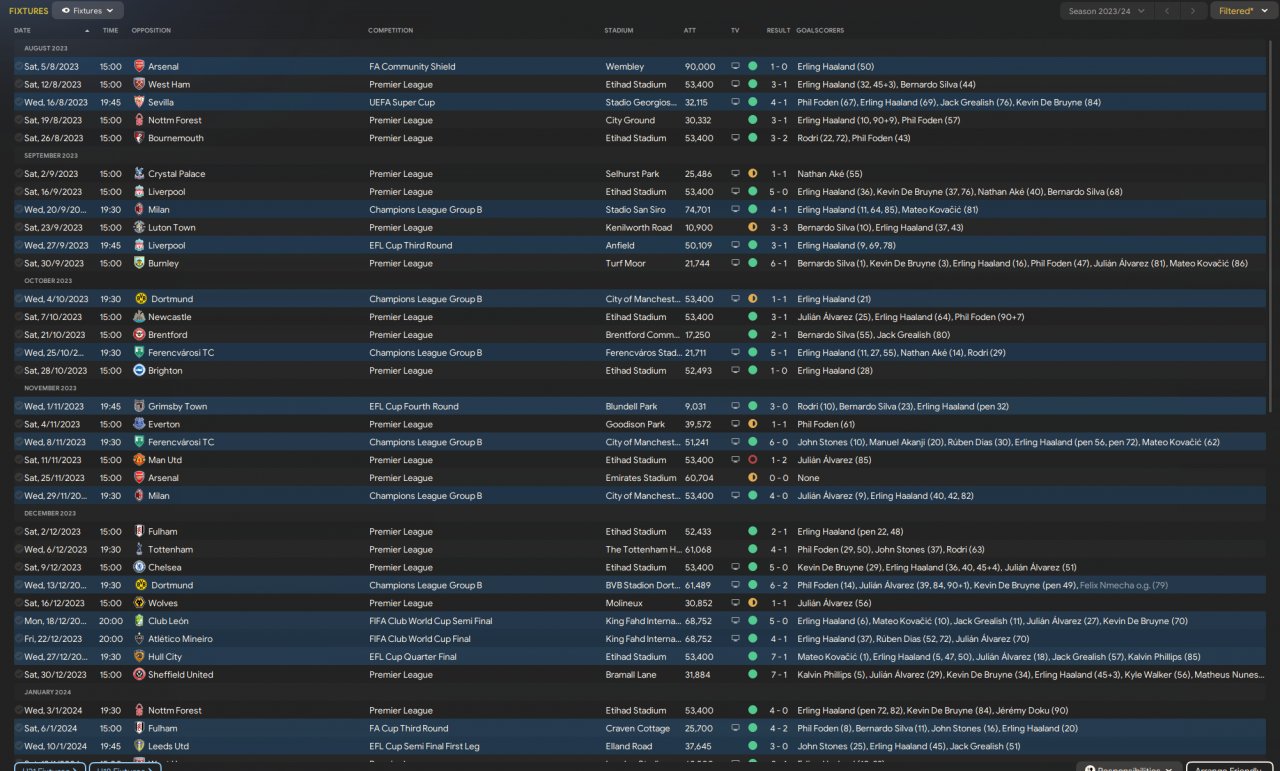Viewport: 1280px width, 771px height.
Task: Click the Burnley club badge
Action: coord(139,264)
